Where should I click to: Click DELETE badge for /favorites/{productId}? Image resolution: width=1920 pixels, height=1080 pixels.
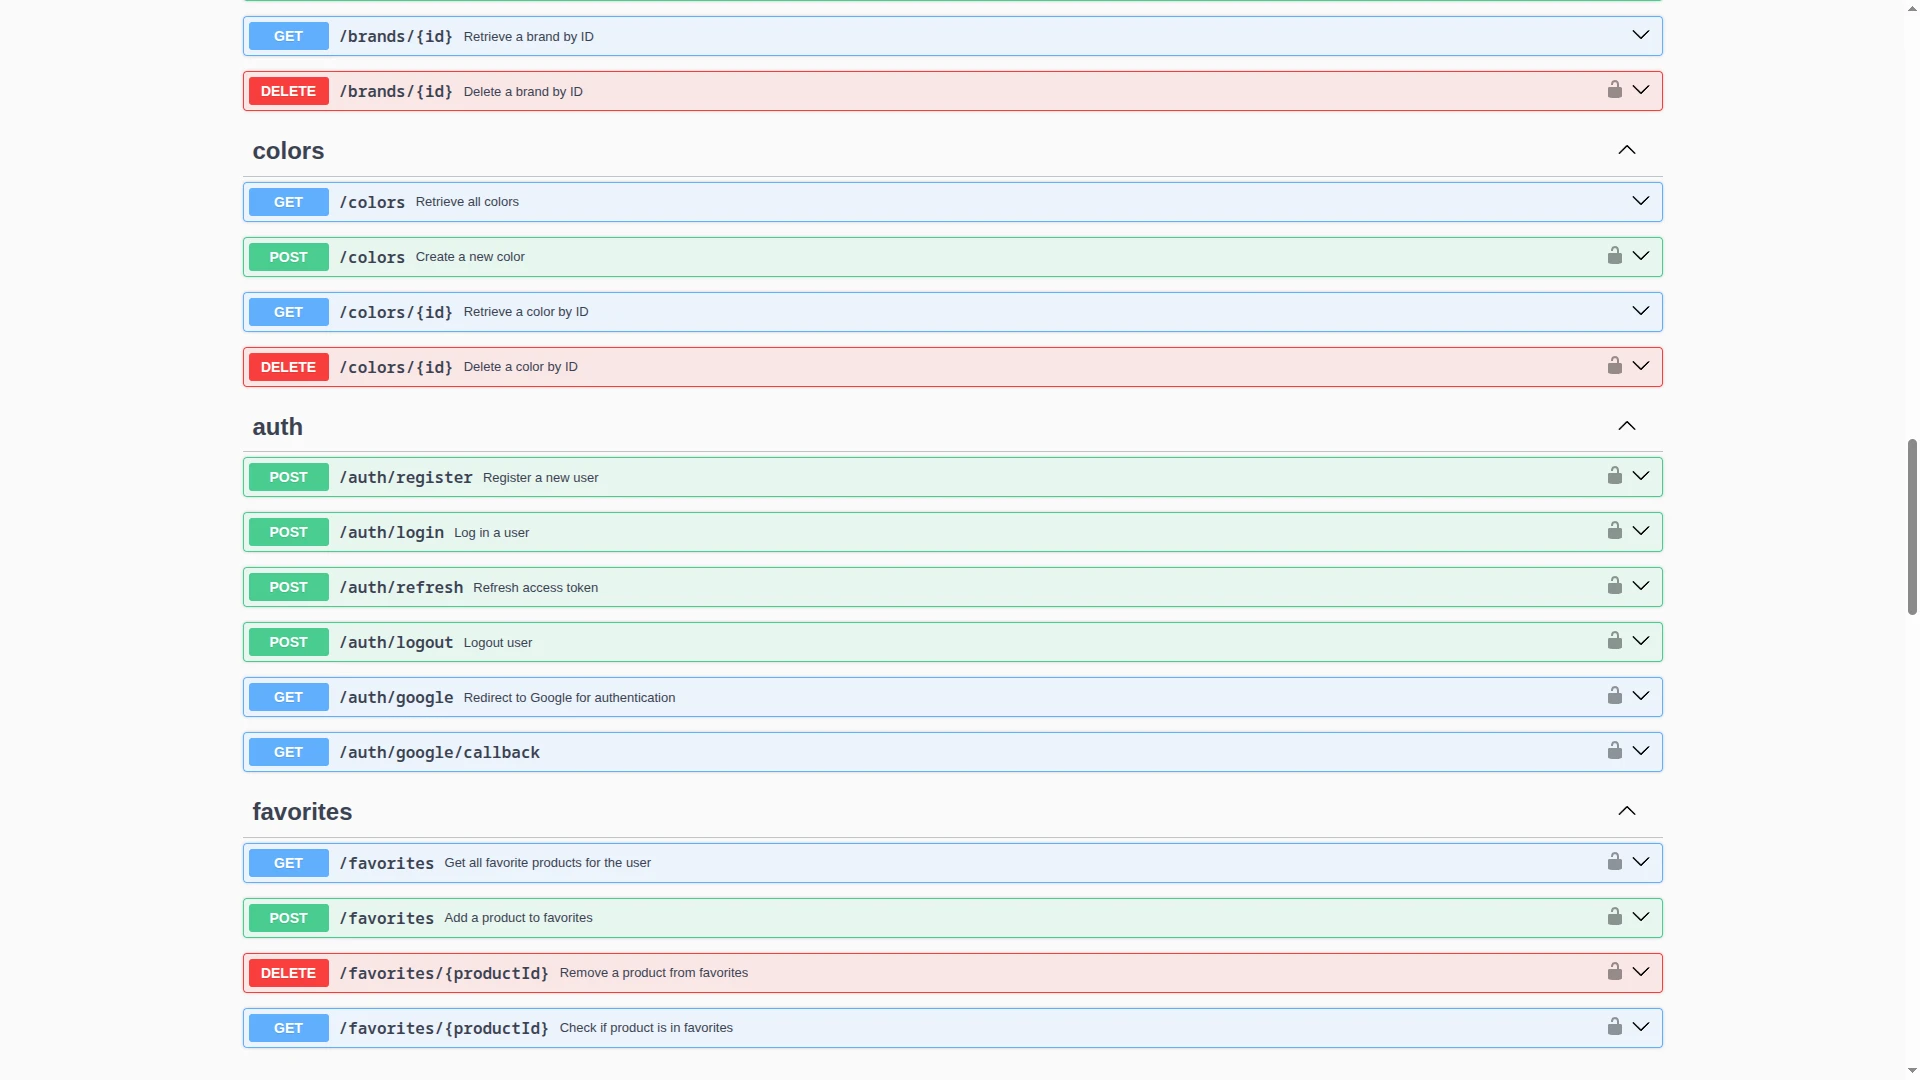pyautogui.click(x=288, y=973)
